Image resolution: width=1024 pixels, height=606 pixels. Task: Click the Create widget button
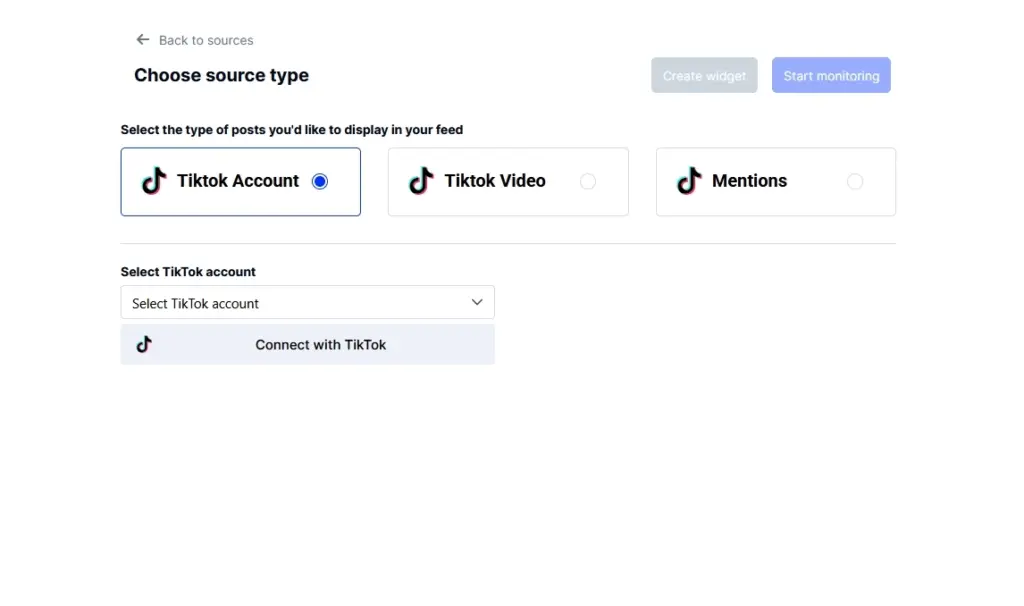(x=704, y=75)
